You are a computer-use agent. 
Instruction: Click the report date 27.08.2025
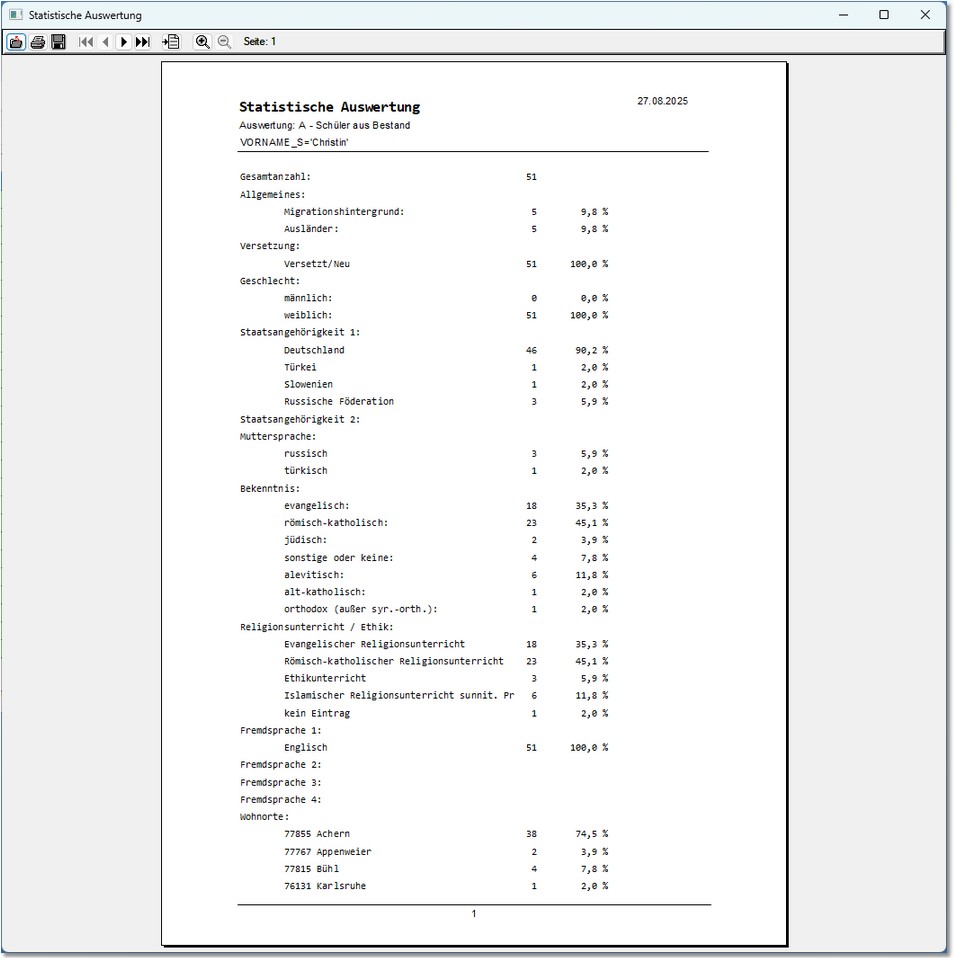click(x=662, y=101)
